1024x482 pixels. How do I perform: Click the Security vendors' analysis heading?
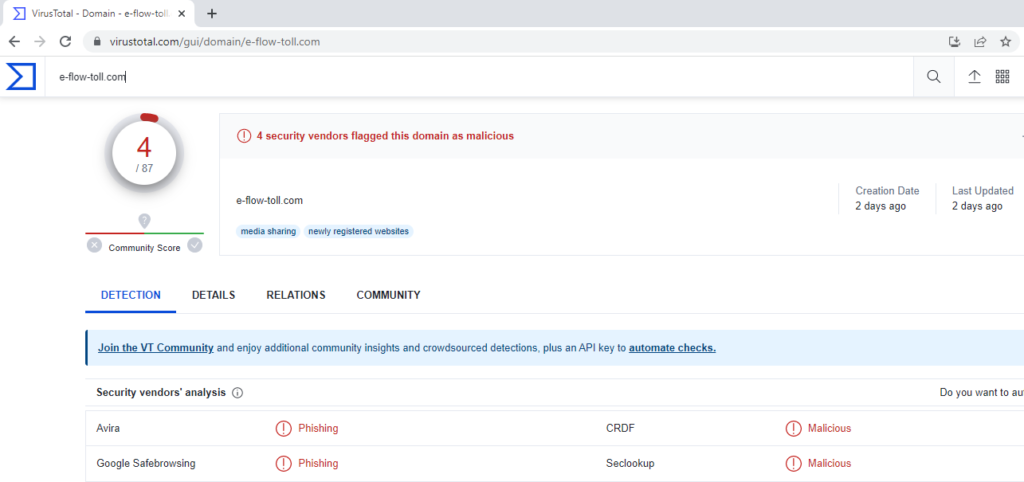pyautogui.click(x=161, y=393)
